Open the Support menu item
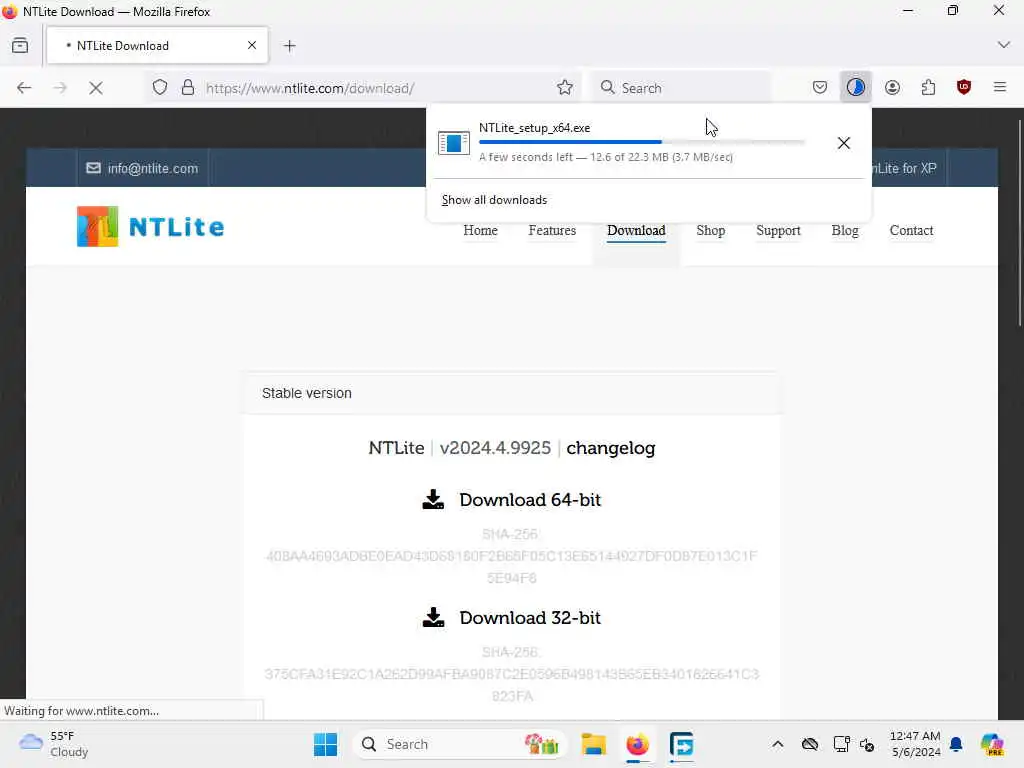 pos(778,231)
